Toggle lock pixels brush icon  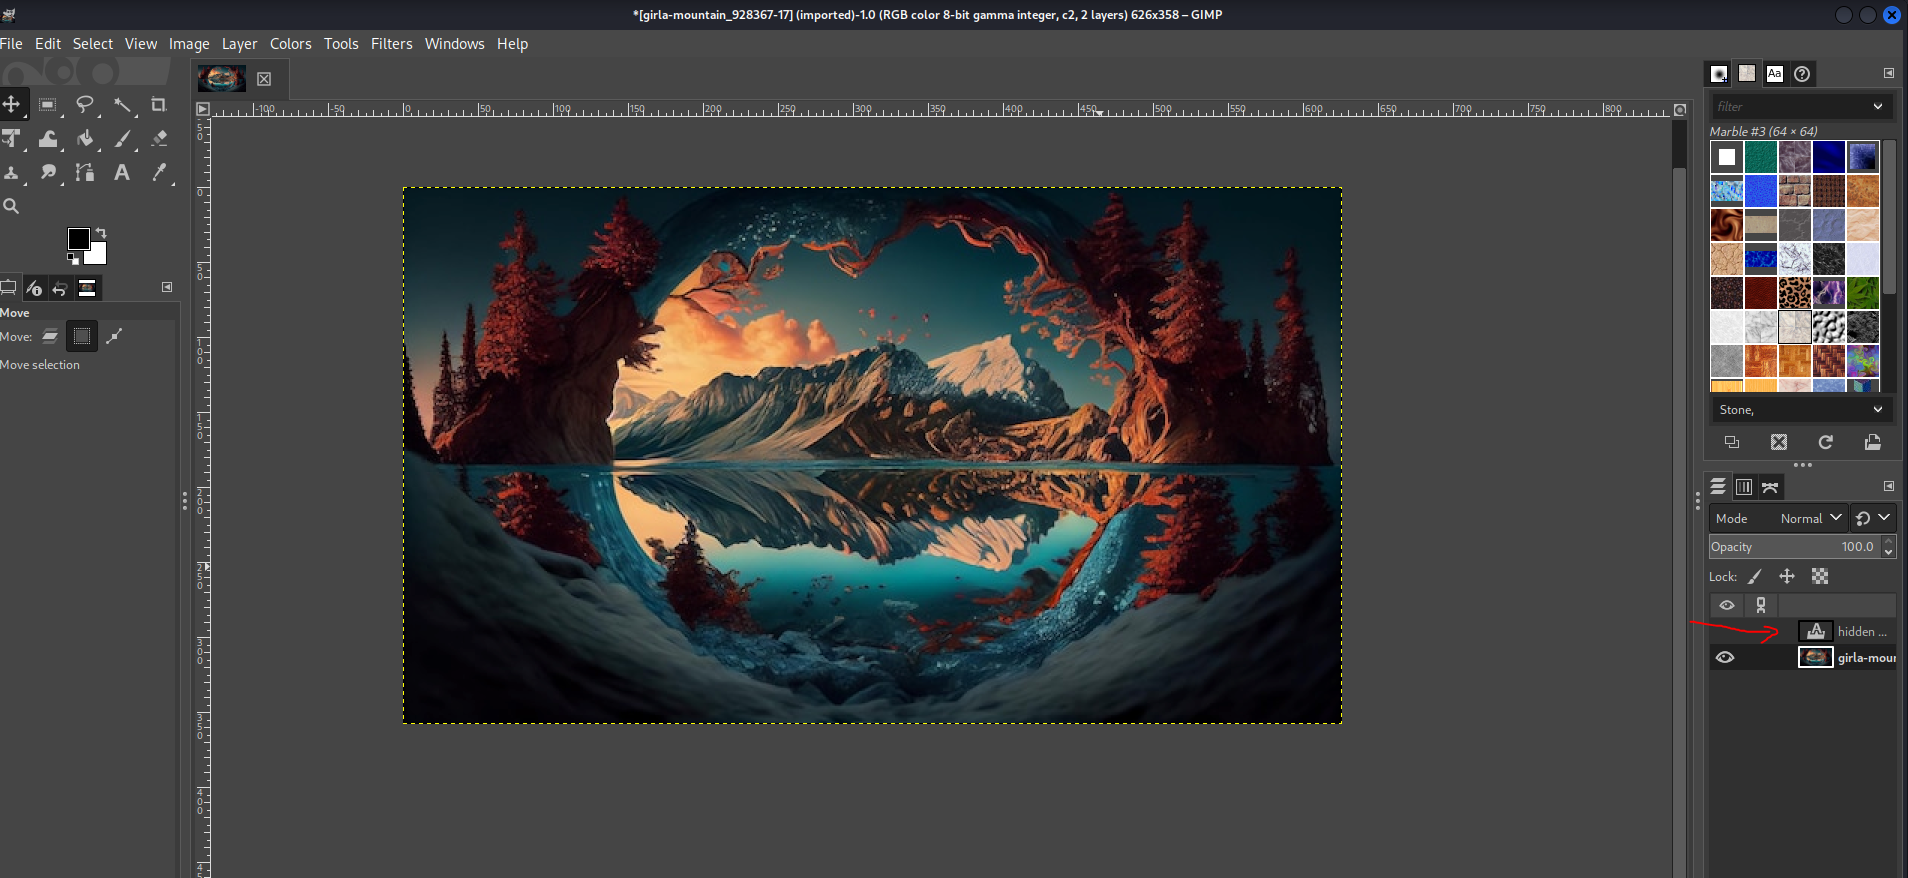click(x=1755, y=576)
